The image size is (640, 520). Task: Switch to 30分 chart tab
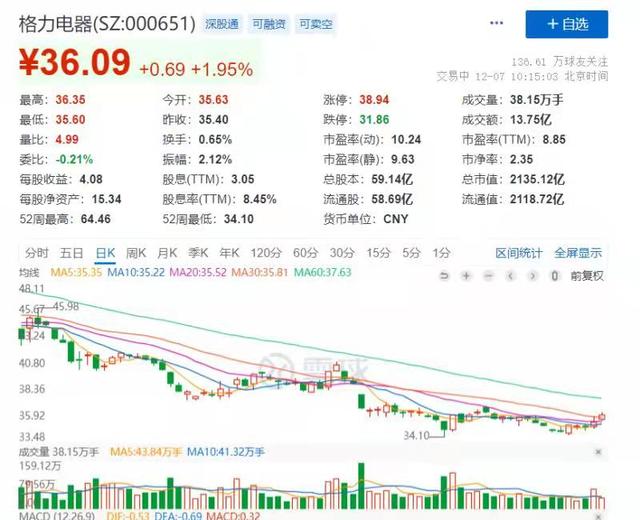point(342,253)
